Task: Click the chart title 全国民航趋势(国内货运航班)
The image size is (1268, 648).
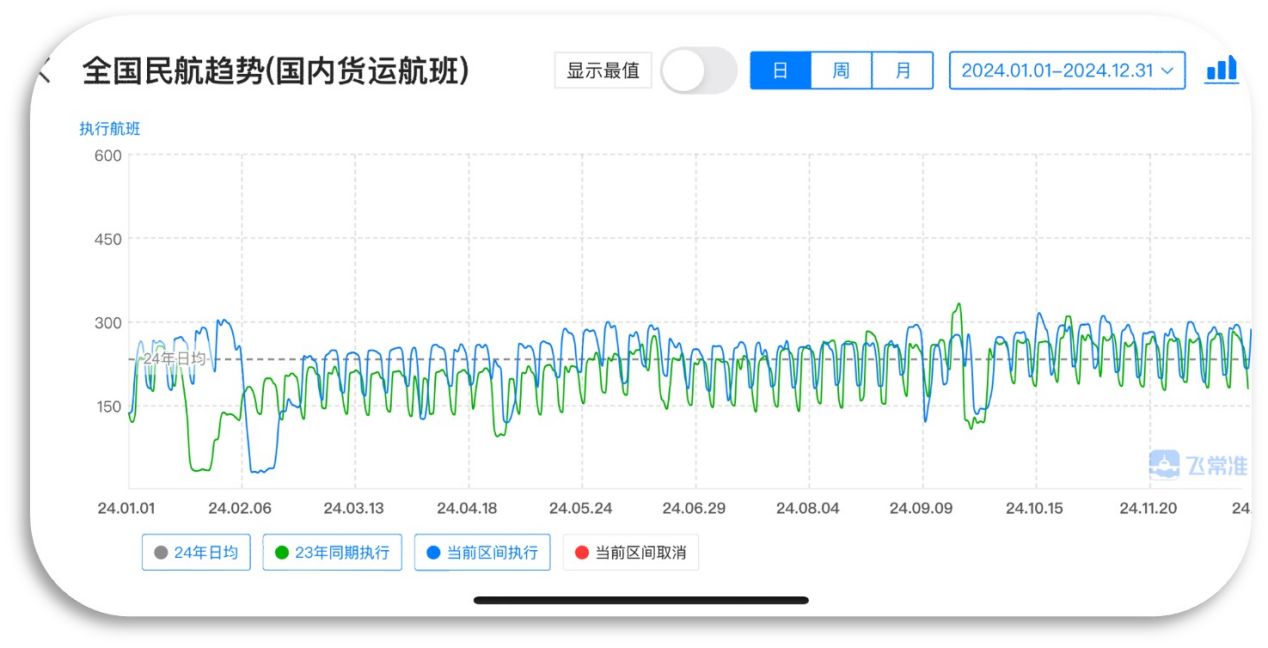Action: (x=276, y=71)
